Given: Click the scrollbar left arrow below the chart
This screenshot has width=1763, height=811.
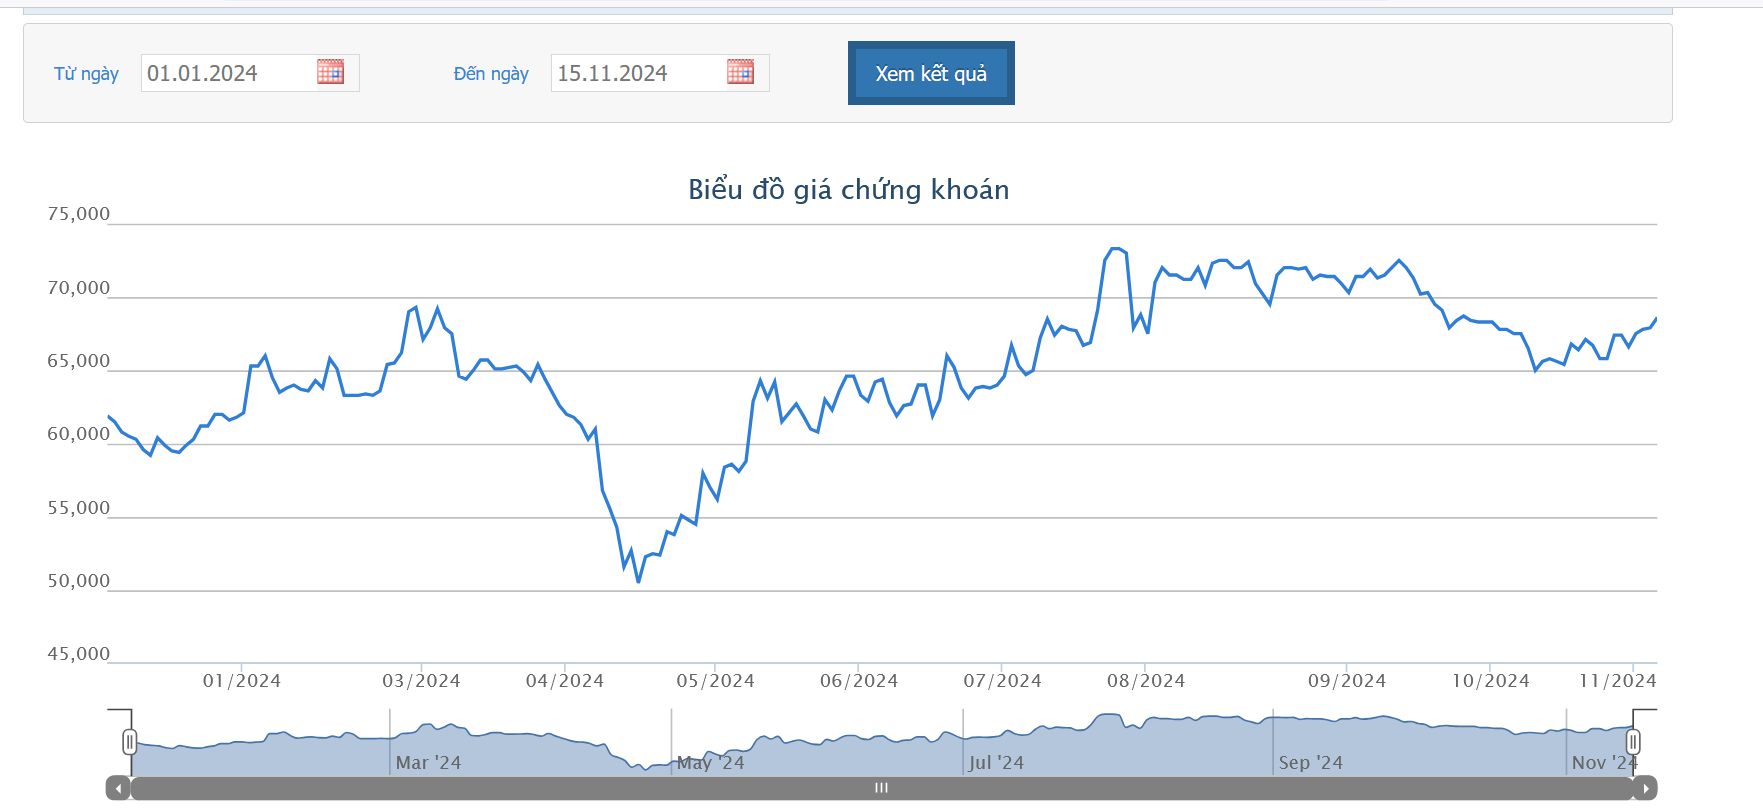Looking at the screenshot, I should [x=118, y=788].
